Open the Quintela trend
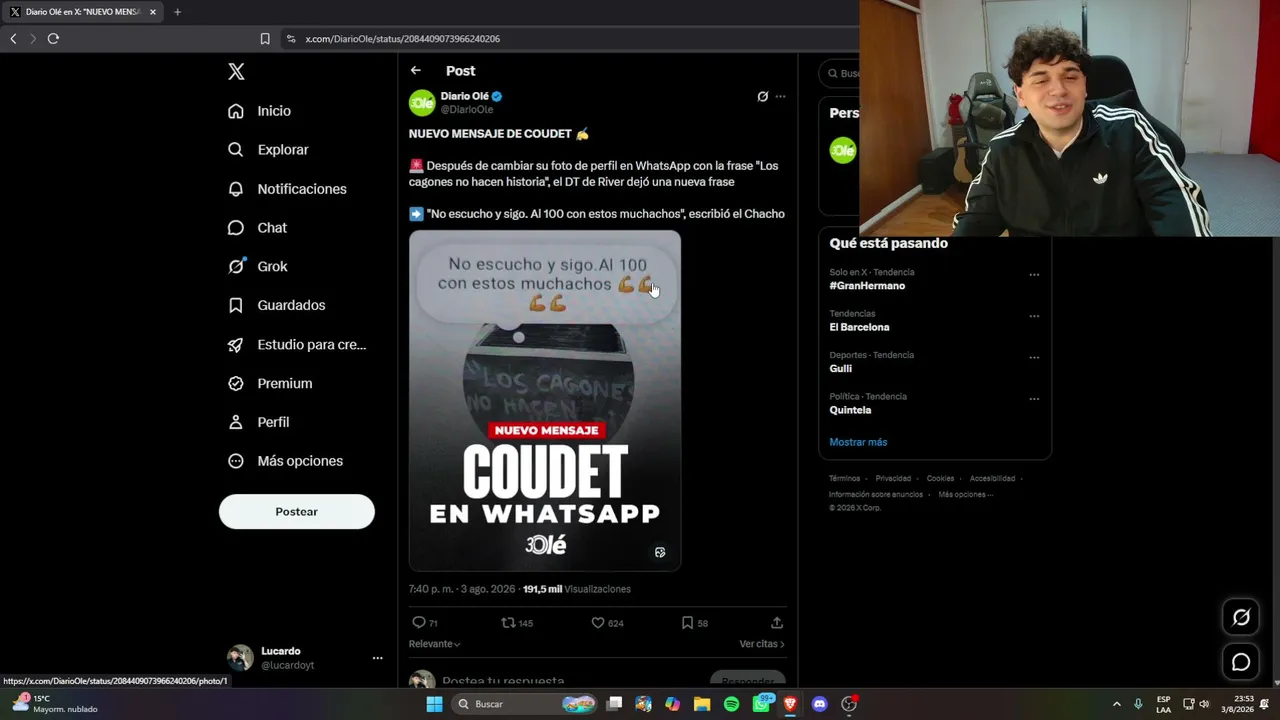 [850, 410]
